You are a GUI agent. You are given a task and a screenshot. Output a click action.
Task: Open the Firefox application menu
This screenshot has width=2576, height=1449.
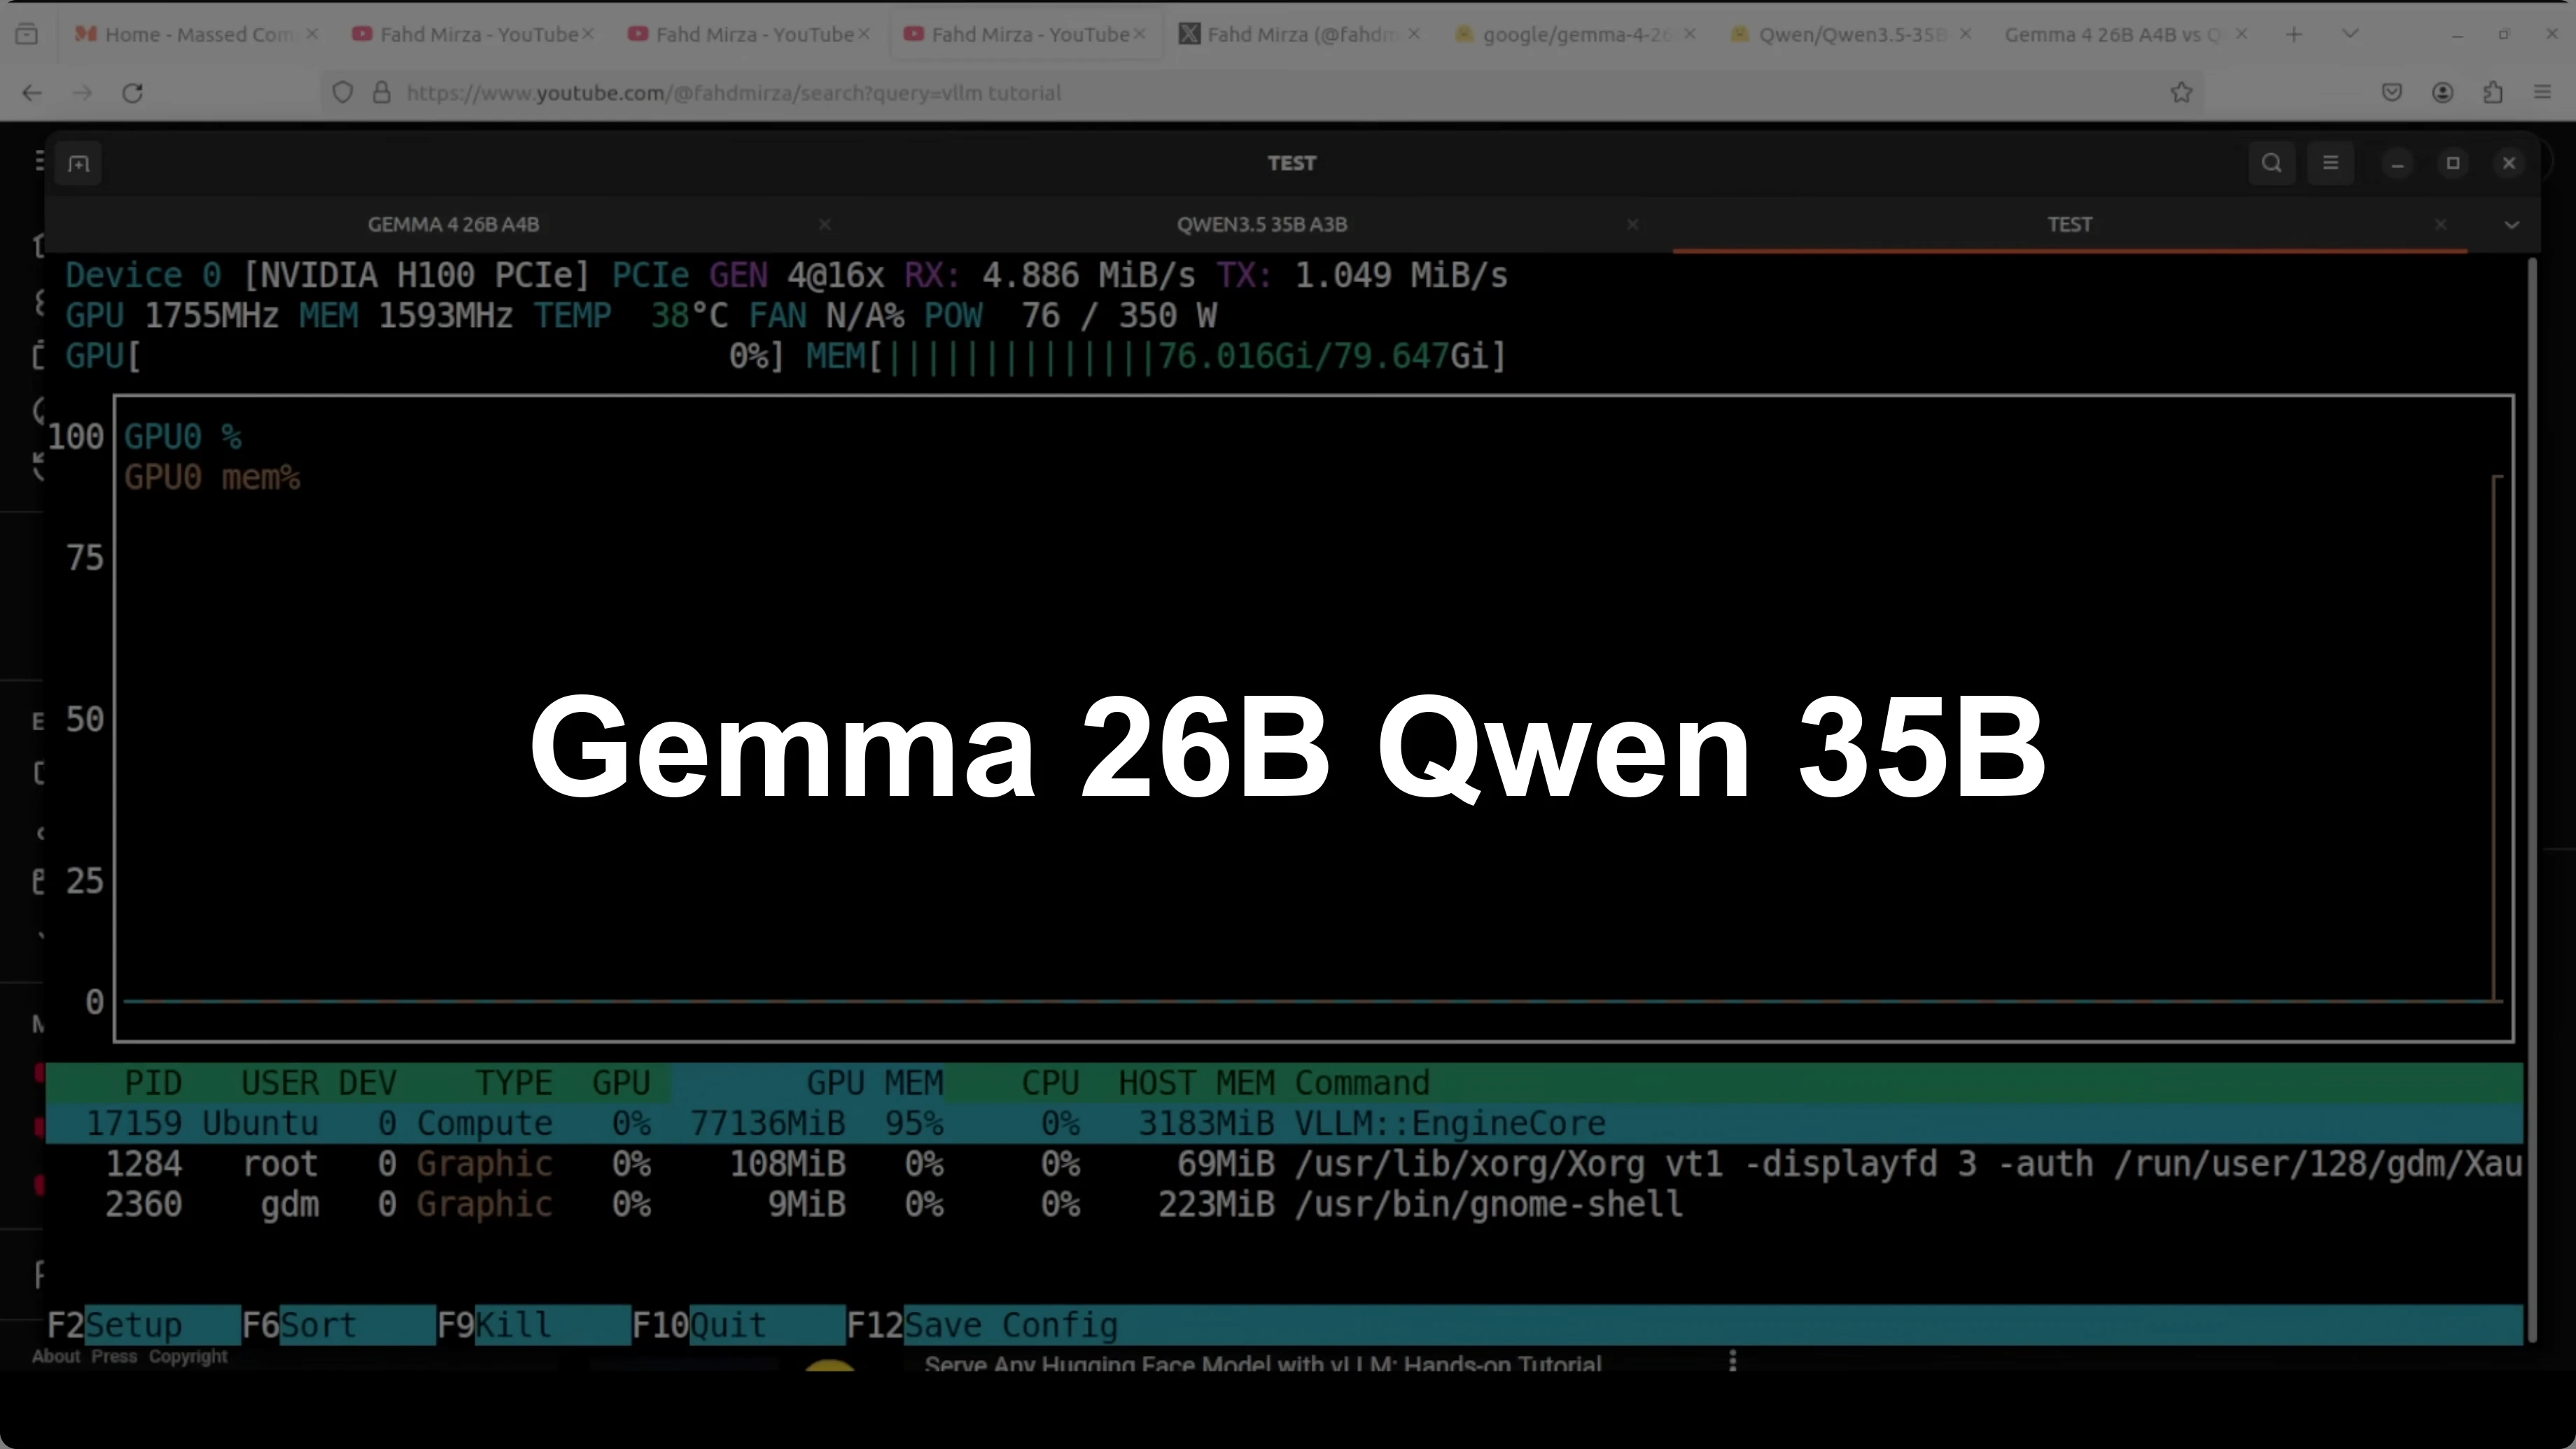[x=2543, y=93]
